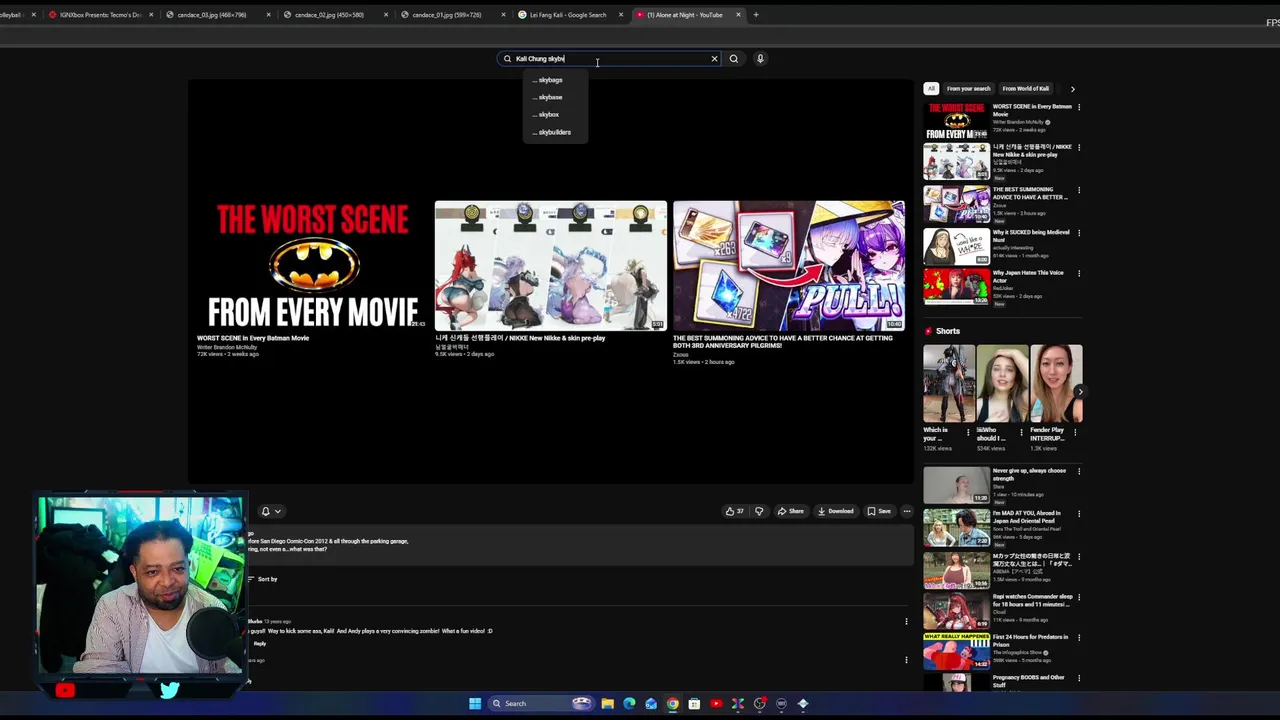
Task: Open 'Why it SUCKED being Medieval Nun' sidebar thumbnail
Action: point(956,245)
